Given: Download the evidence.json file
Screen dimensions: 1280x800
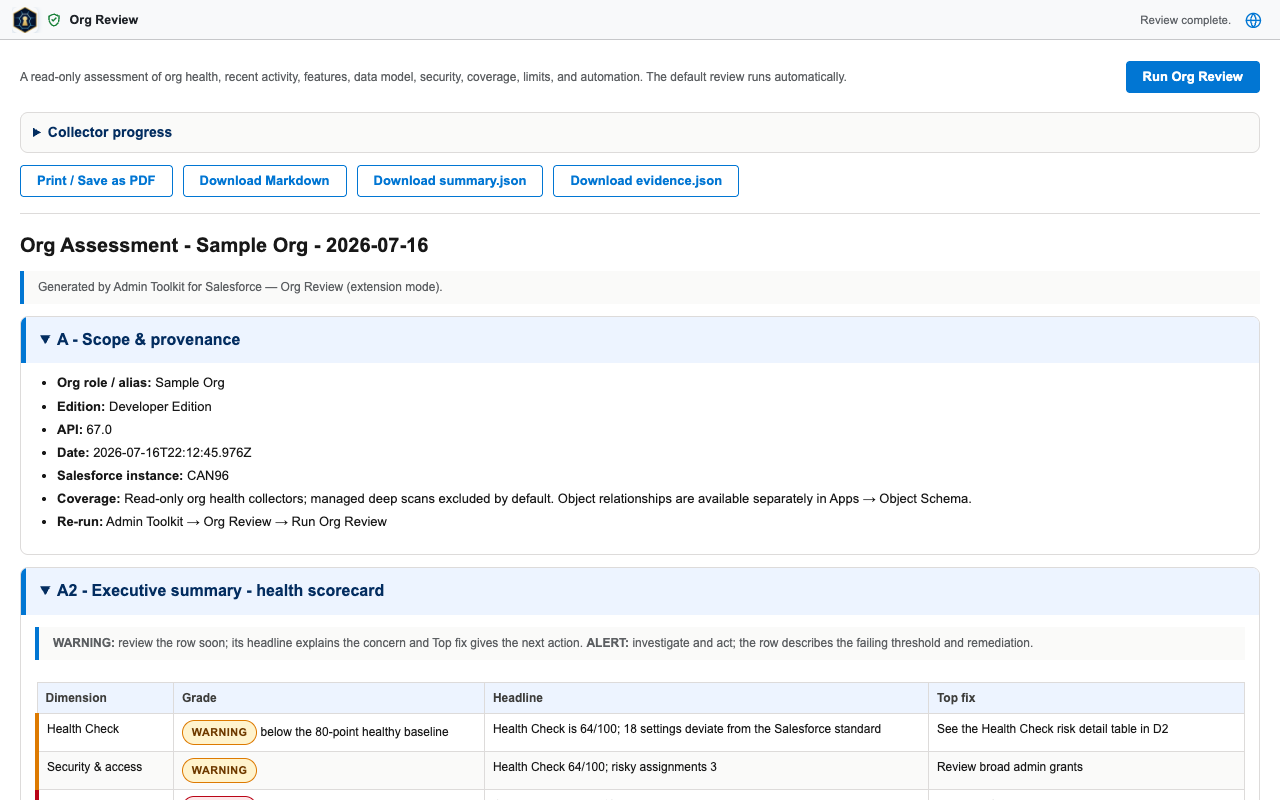Looking at the screenshot, I should coord(646,181).
